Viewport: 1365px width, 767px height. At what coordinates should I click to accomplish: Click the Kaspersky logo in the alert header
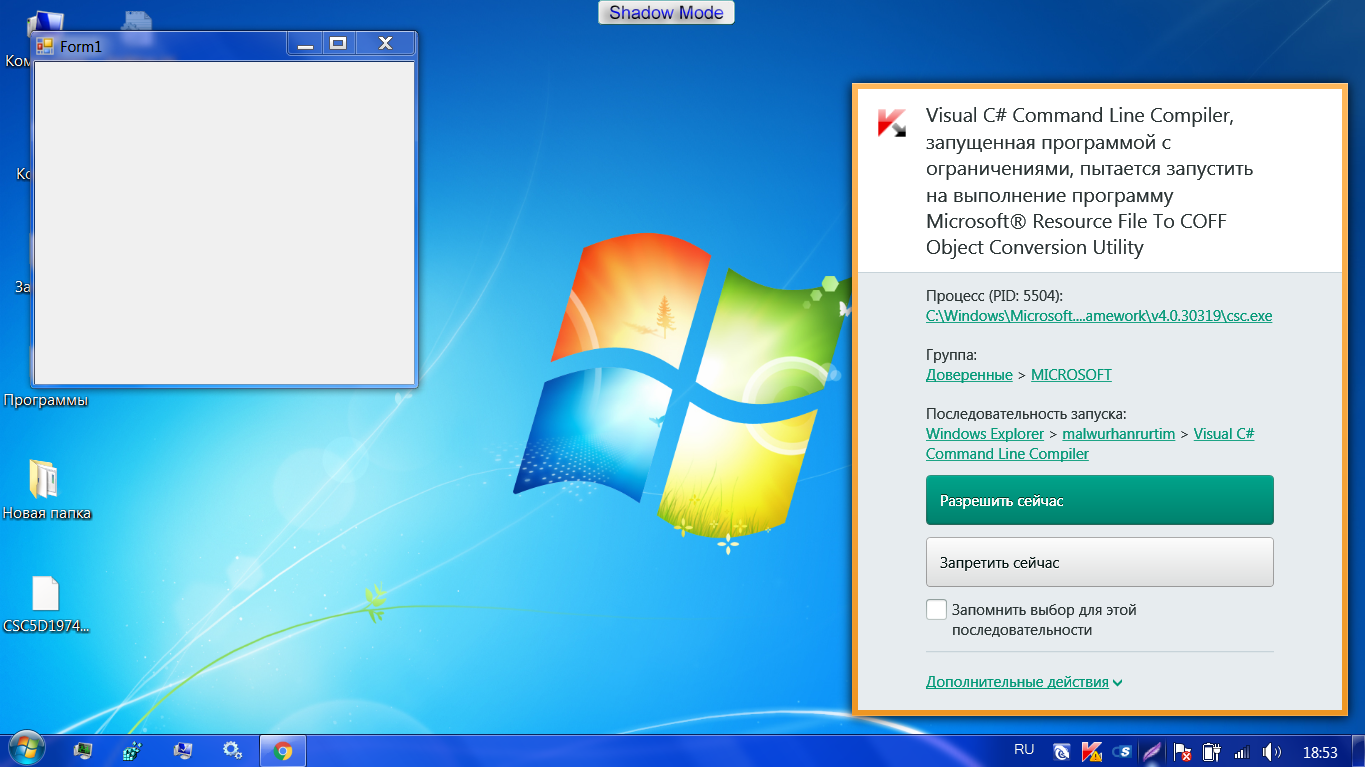pos(891,123)
